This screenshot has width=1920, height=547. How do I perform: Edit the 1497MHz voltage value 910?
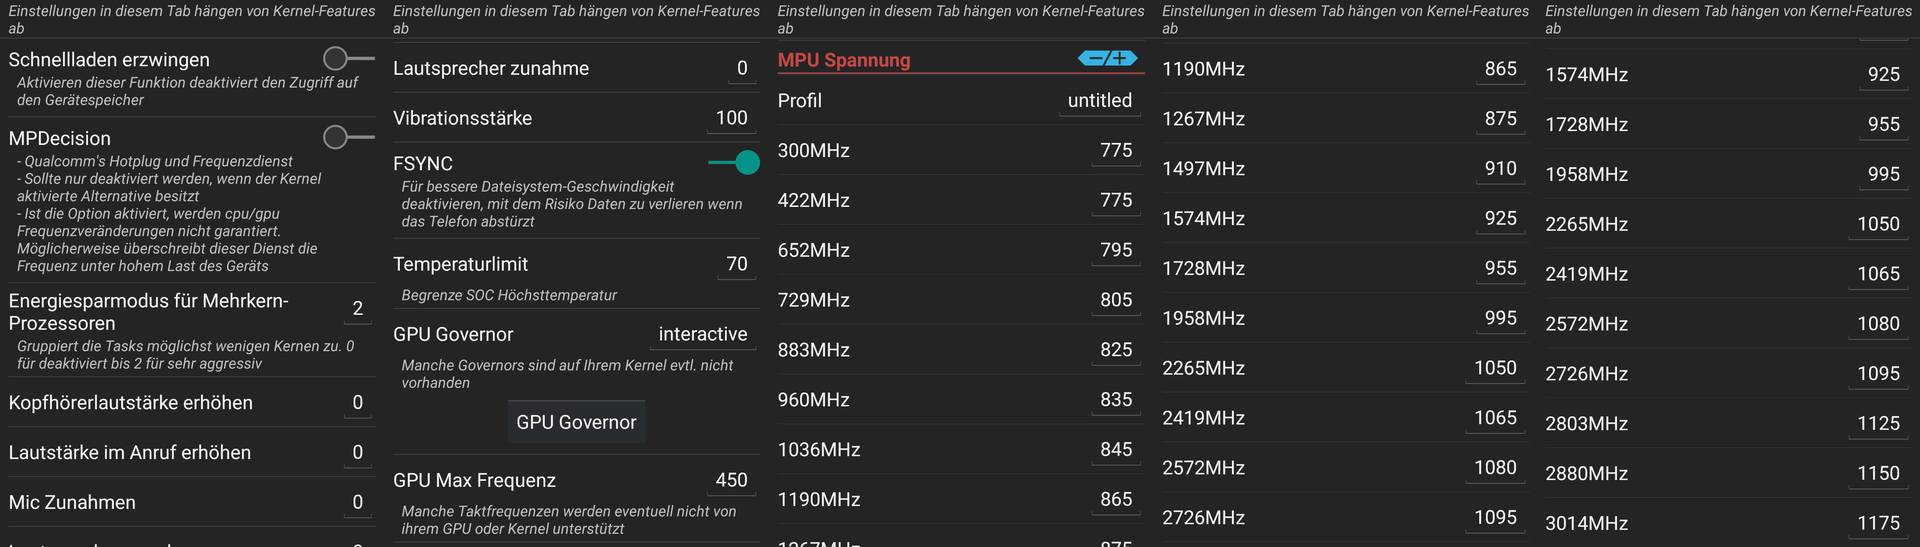(1500, 169)
